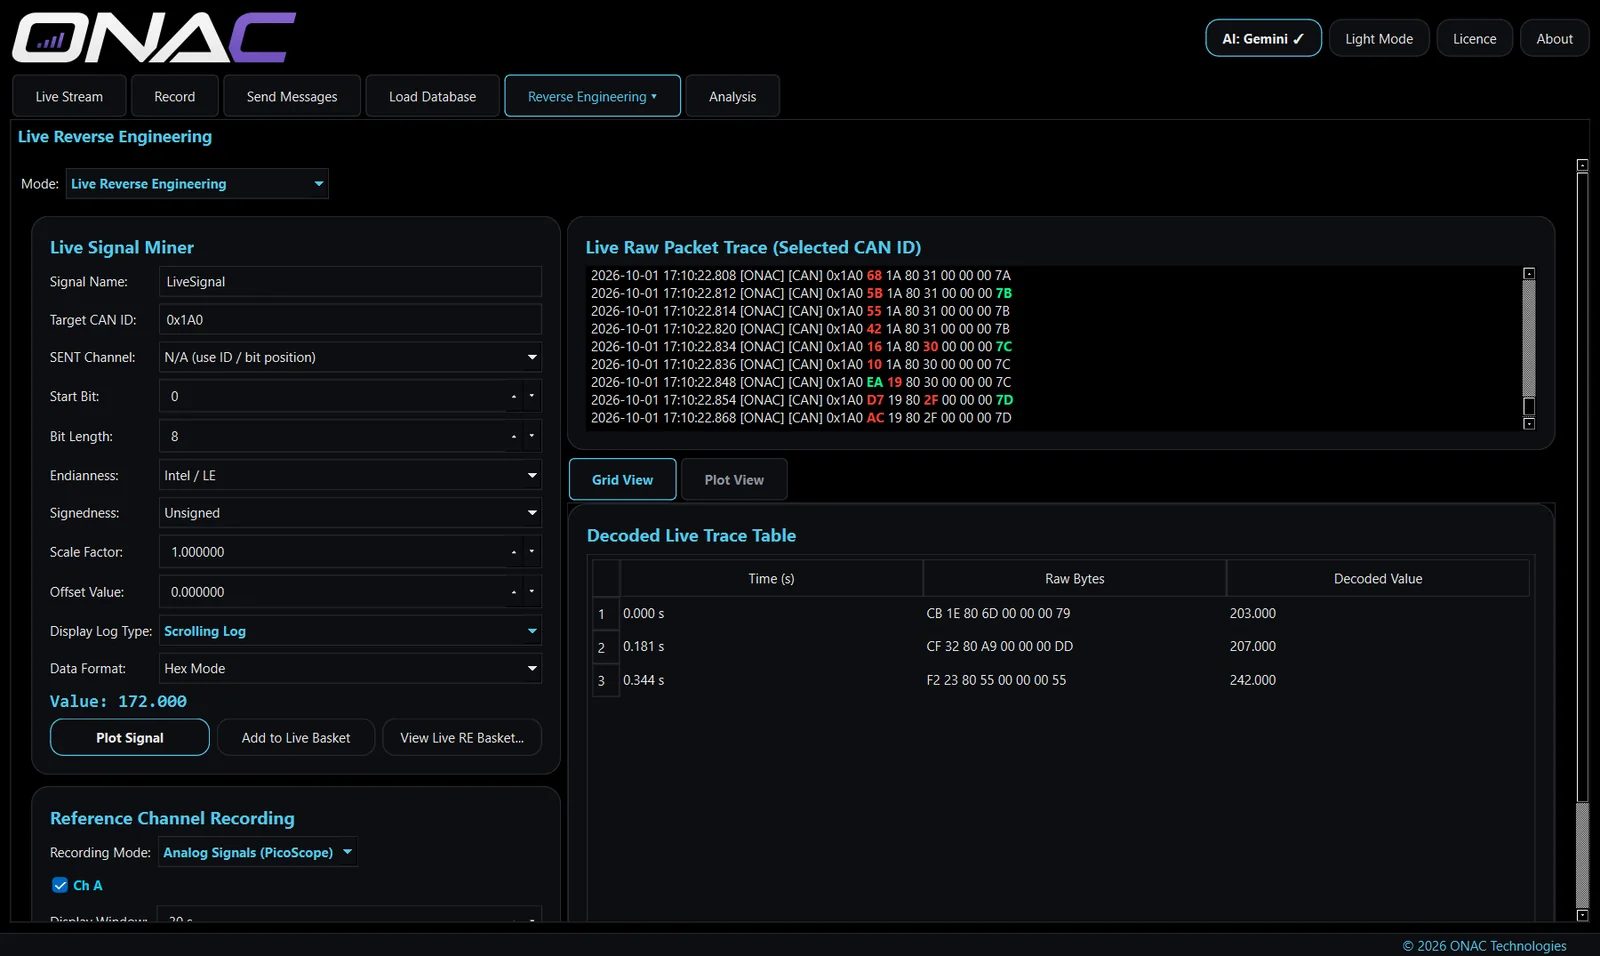Open View Live RE Basket
Screen dimensions: 1600x956
(x=462, y=737)
